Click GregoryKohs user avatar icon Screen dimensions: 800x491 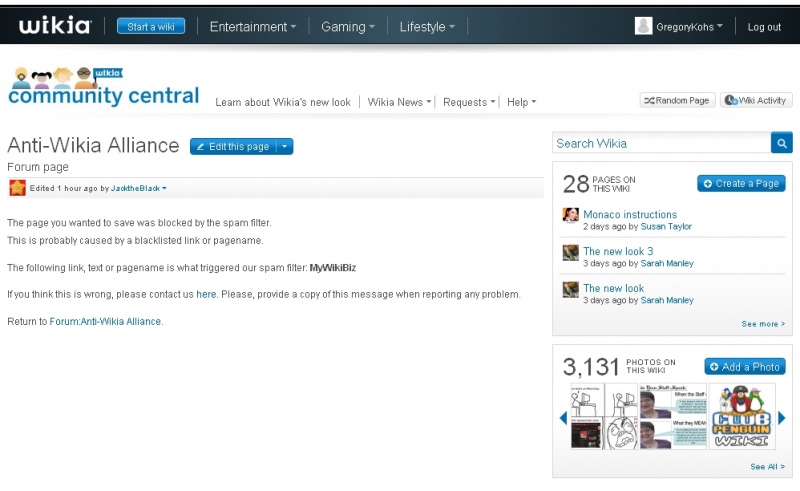coord(644,27)
